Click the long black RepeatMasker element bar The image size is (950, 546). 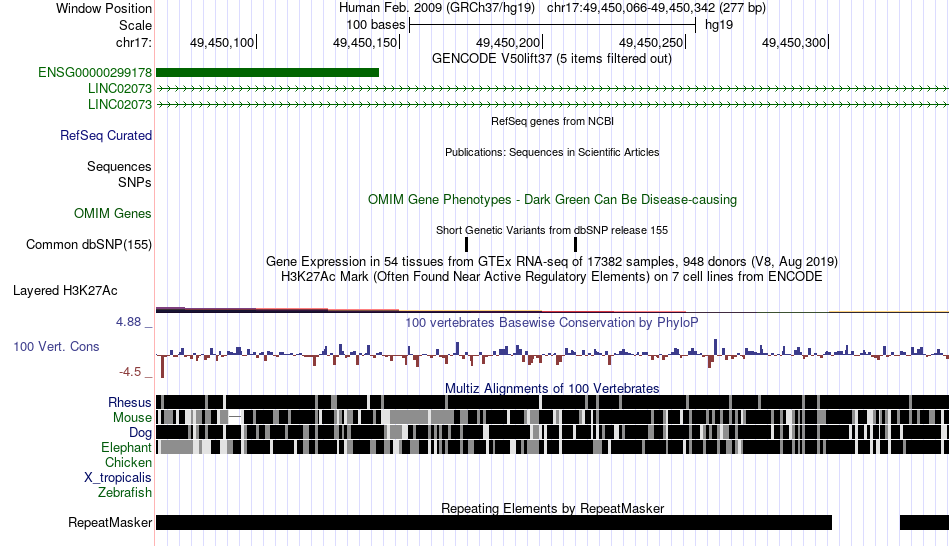coord(494,522)
